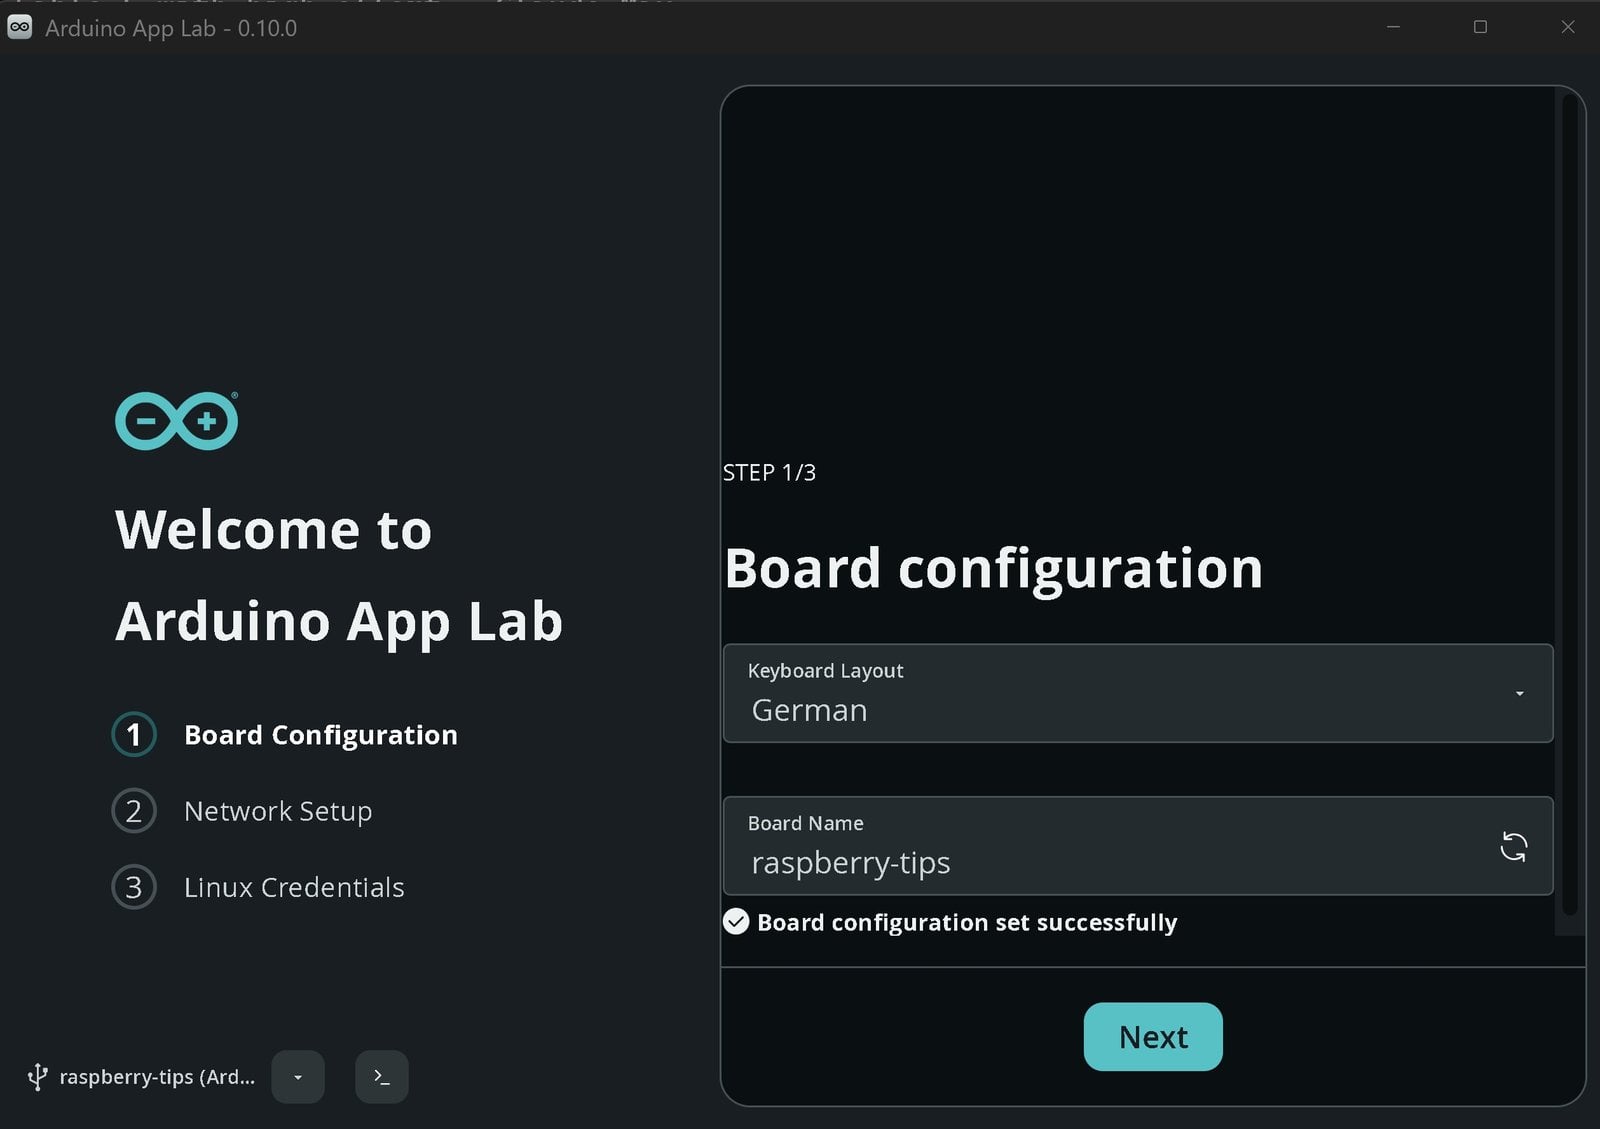Click 'Board configuration set successfully' message
The height and width of the screenshot is (1129, 1600).
click(967, 922)
